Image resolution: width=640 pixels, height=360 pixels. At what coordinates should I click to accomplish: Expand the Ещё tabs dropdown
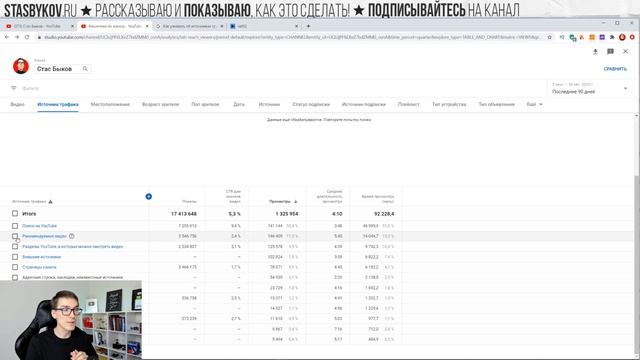[534, 104]
